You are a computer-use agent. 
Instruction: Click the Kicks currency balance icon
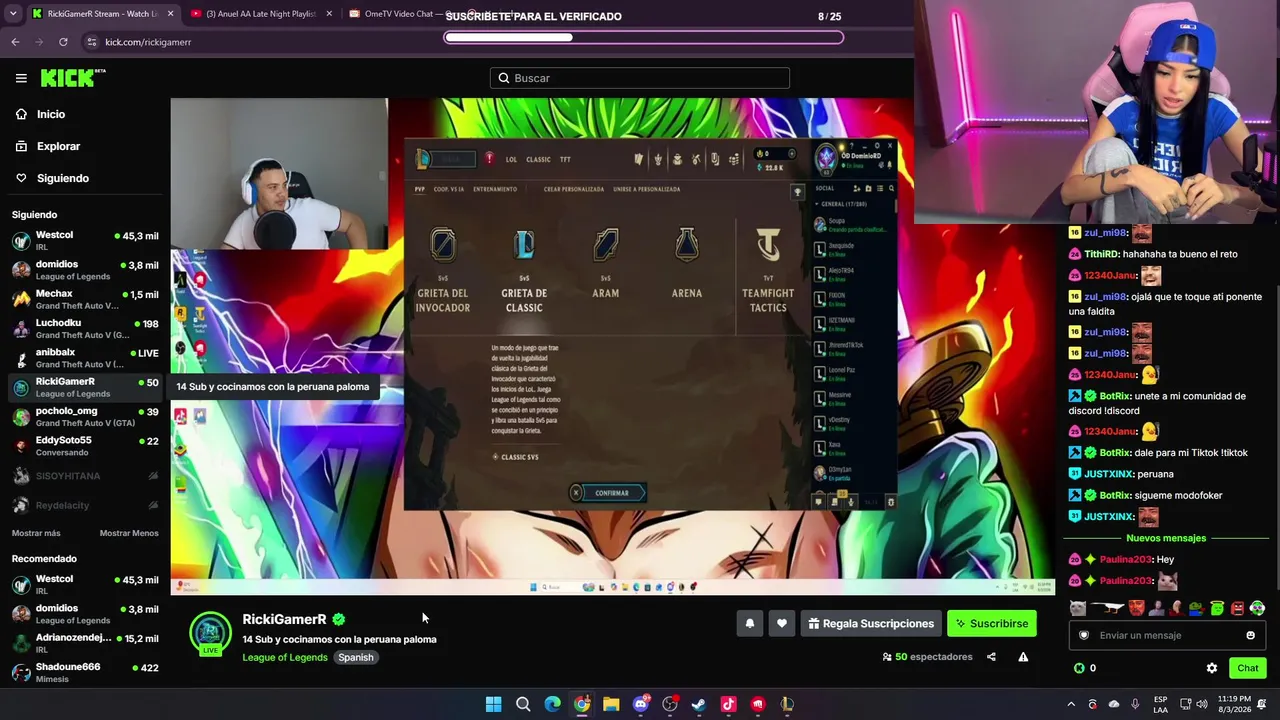(x=1079, y=668)
